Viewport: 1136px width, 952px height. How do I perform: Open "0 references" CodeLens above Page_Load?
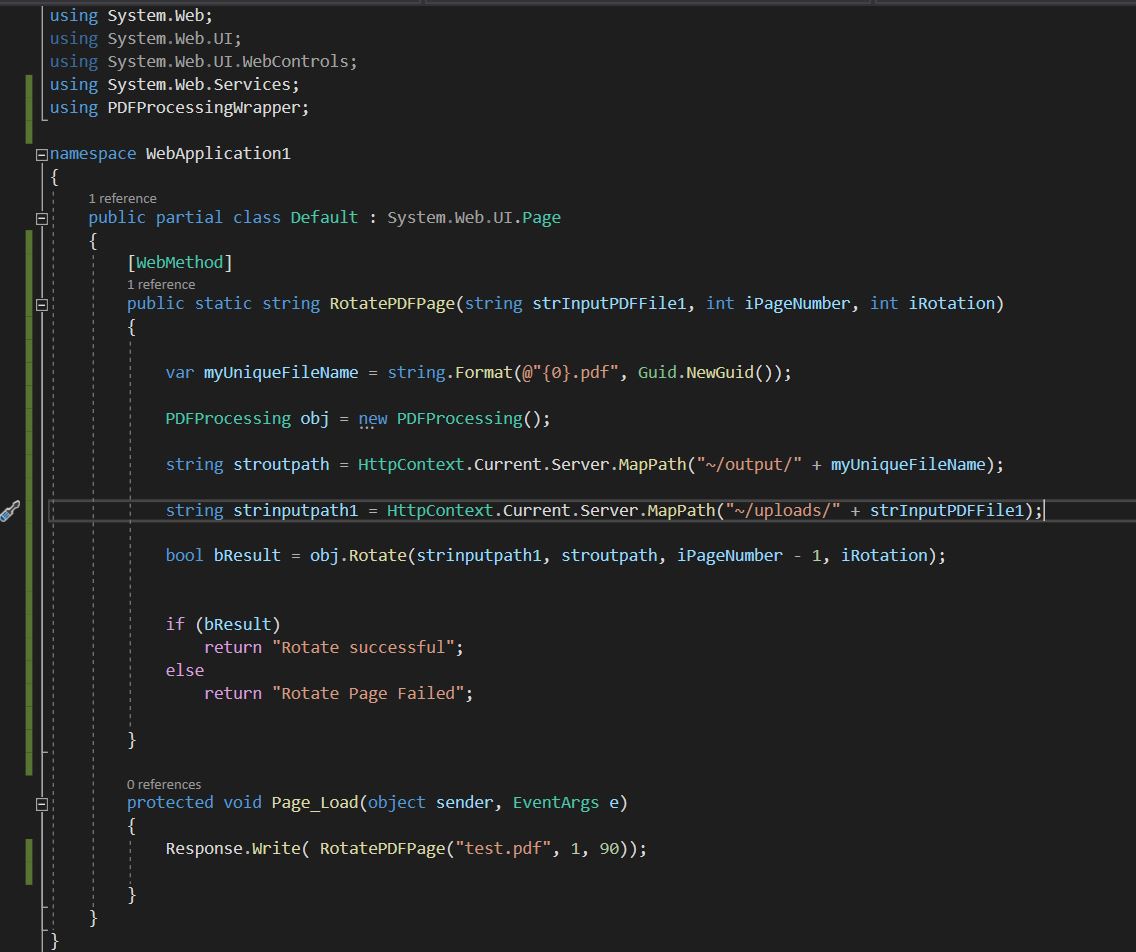(164, 784)
